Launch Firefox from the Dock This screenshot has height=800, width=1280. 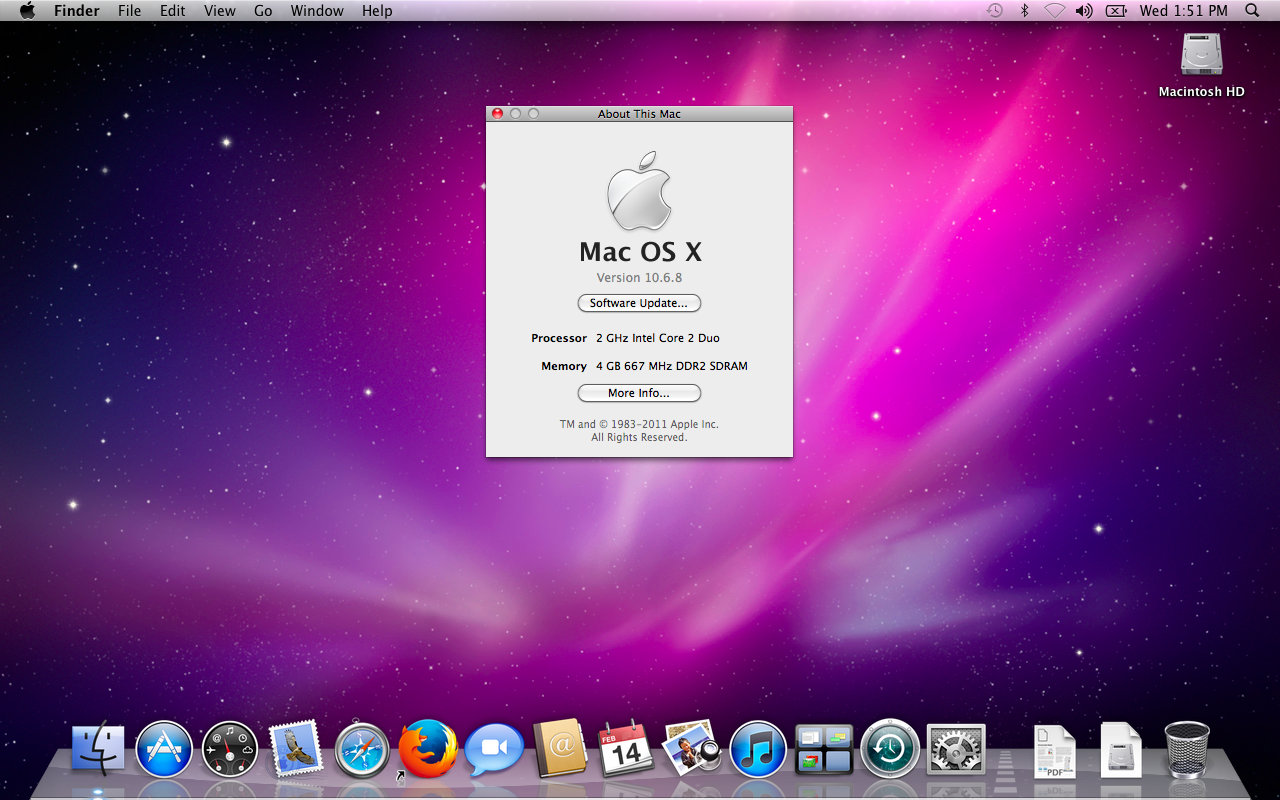click(428, 749)
